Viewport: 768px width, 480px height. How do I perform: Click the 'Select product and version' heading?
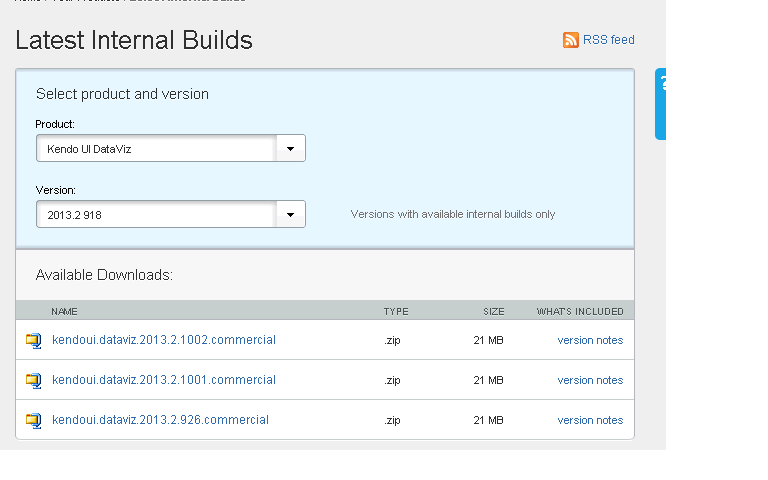pyautogui.click(x=122, y=94)
